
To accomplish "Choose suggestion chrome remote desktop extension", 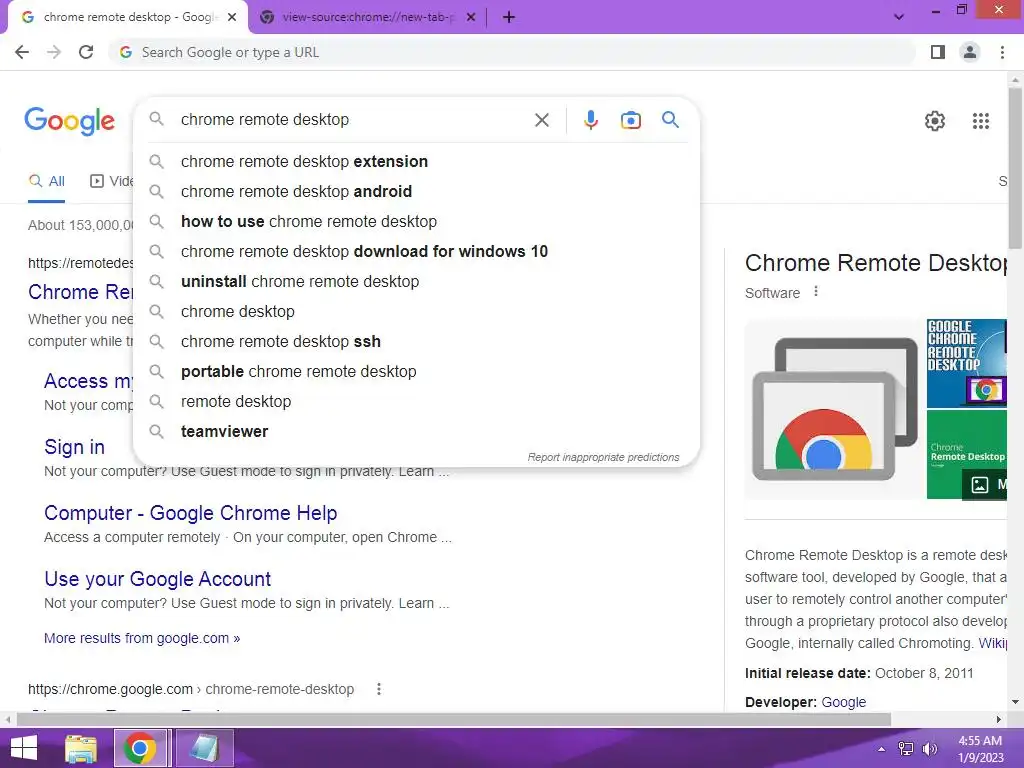I will point(416,161).
